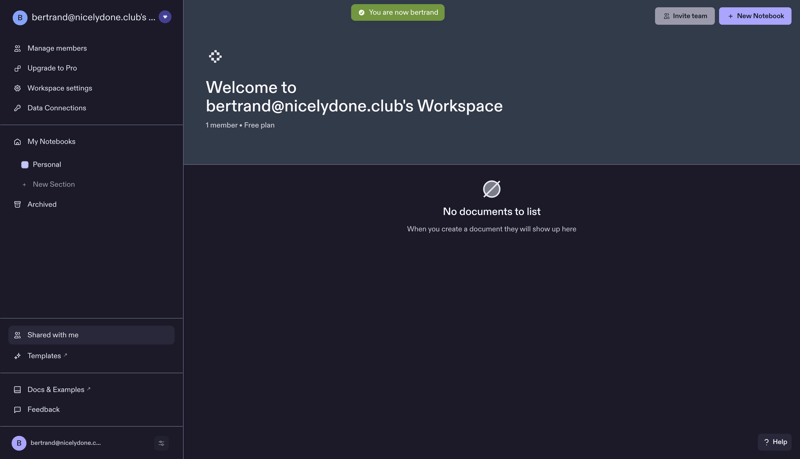Click the My Notebooks home icon
This screenshot has width=800, height=459.
tap(17, 142)
